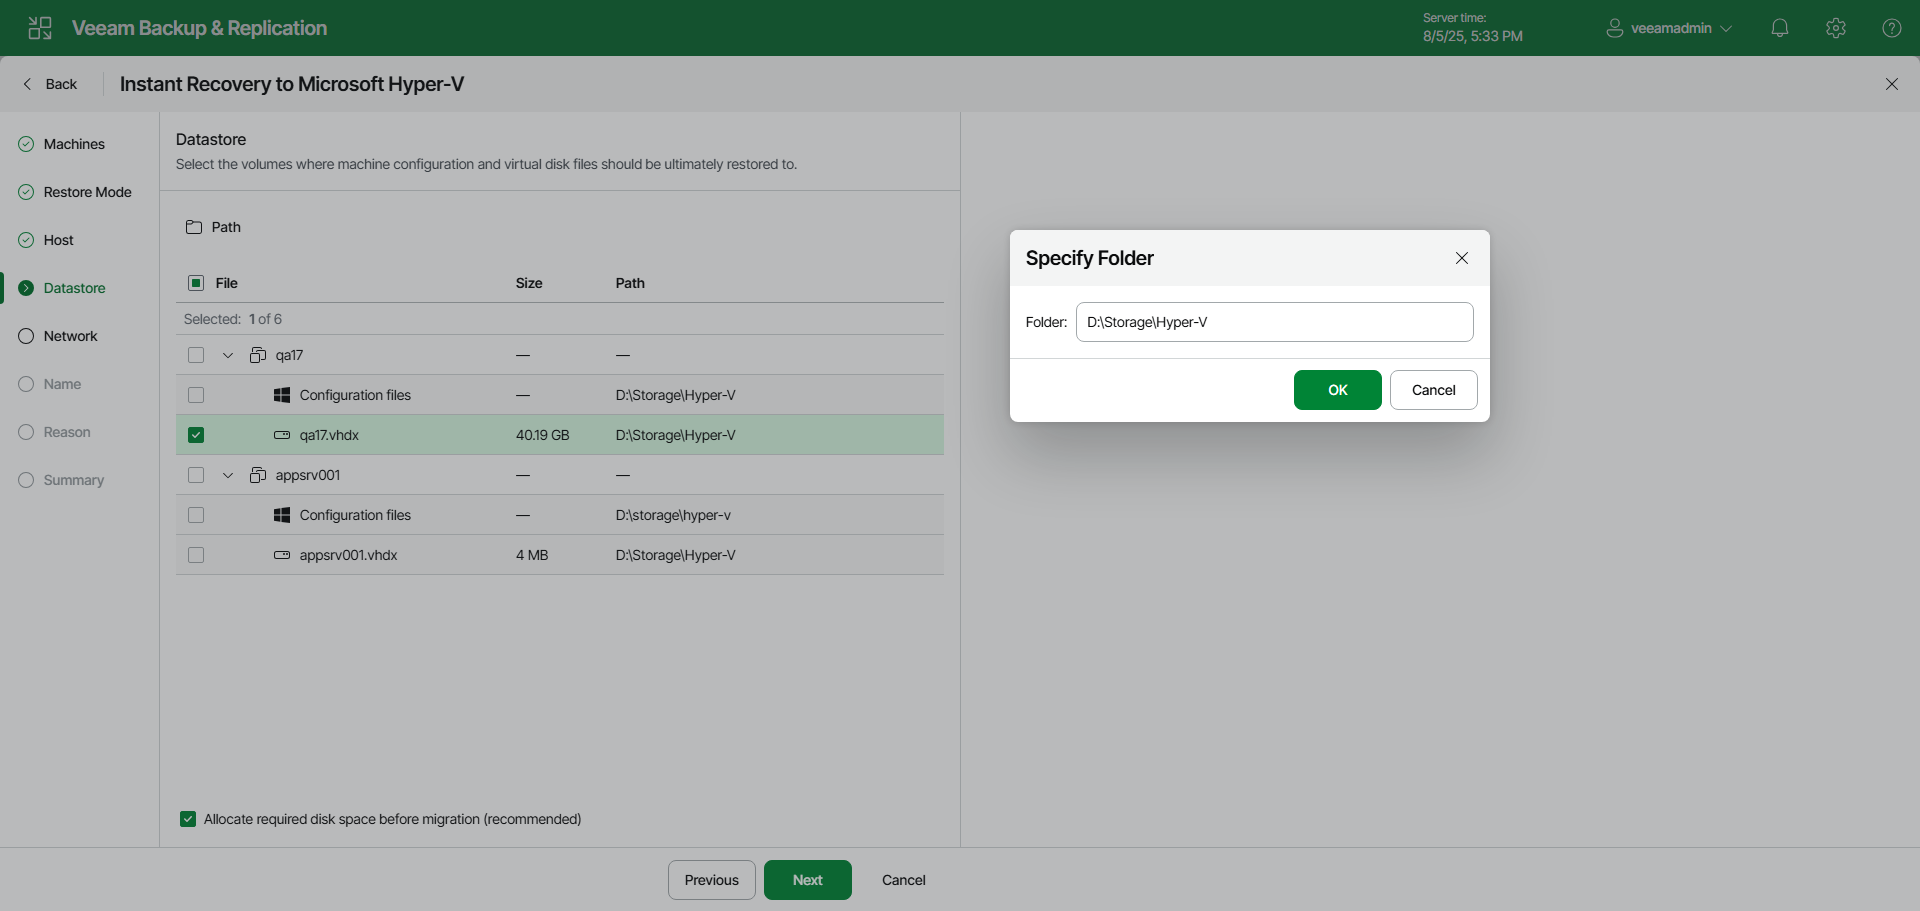The width and height of the screenshot is (1920, 911).
Task: Collapse the qa17 row chevron
Action: pos(227,355)
